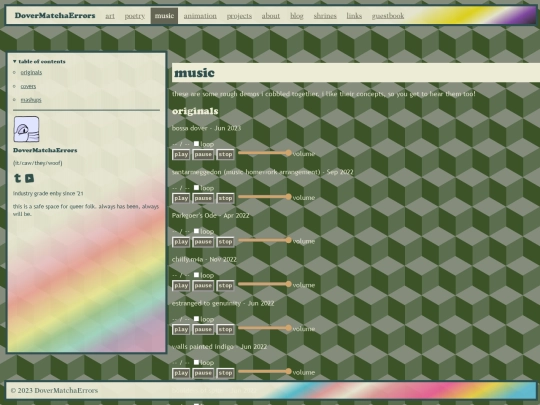Click the 'originals' section heading
540x405 pixels.
195,111
